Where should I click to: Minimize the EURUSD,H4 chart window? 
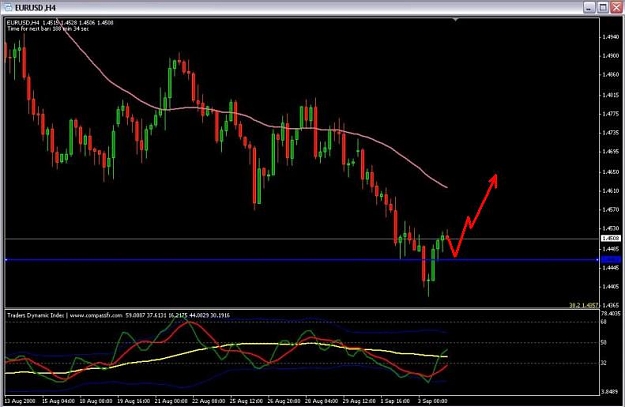(x=589, y=7)
